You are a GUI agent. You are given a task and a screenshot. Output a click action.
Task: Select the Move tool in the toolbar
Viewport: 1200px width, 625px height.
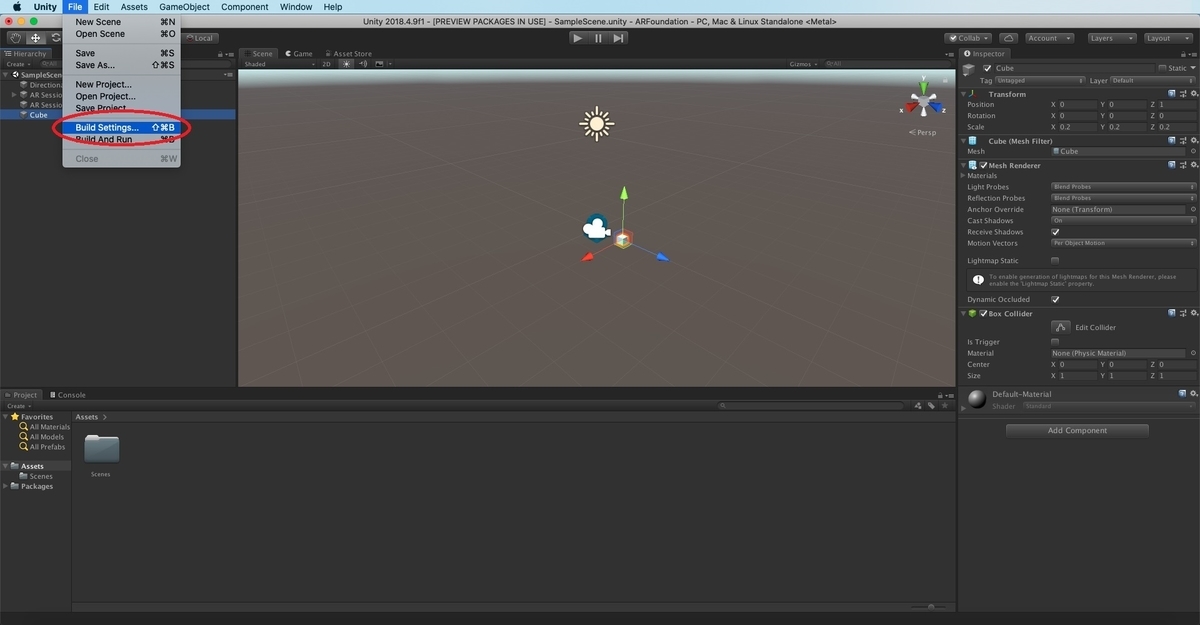[35, 38]
